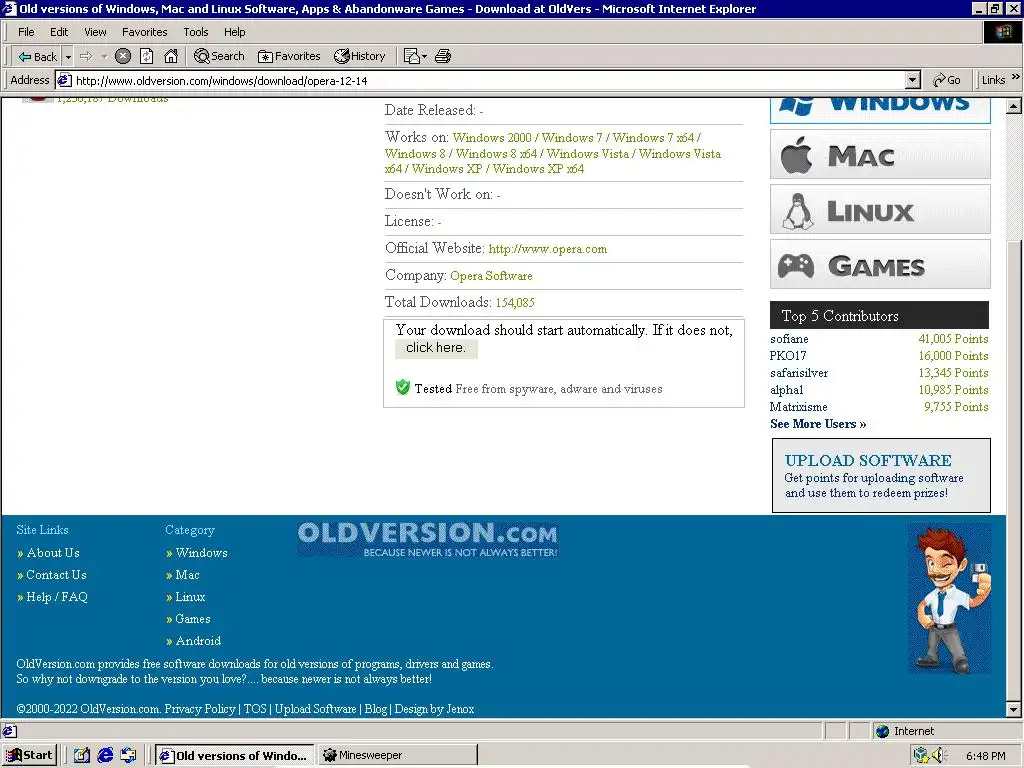Click contributor sofiane
The width and height of the screenshot is (1024, 768).
[x=789, y=339]
